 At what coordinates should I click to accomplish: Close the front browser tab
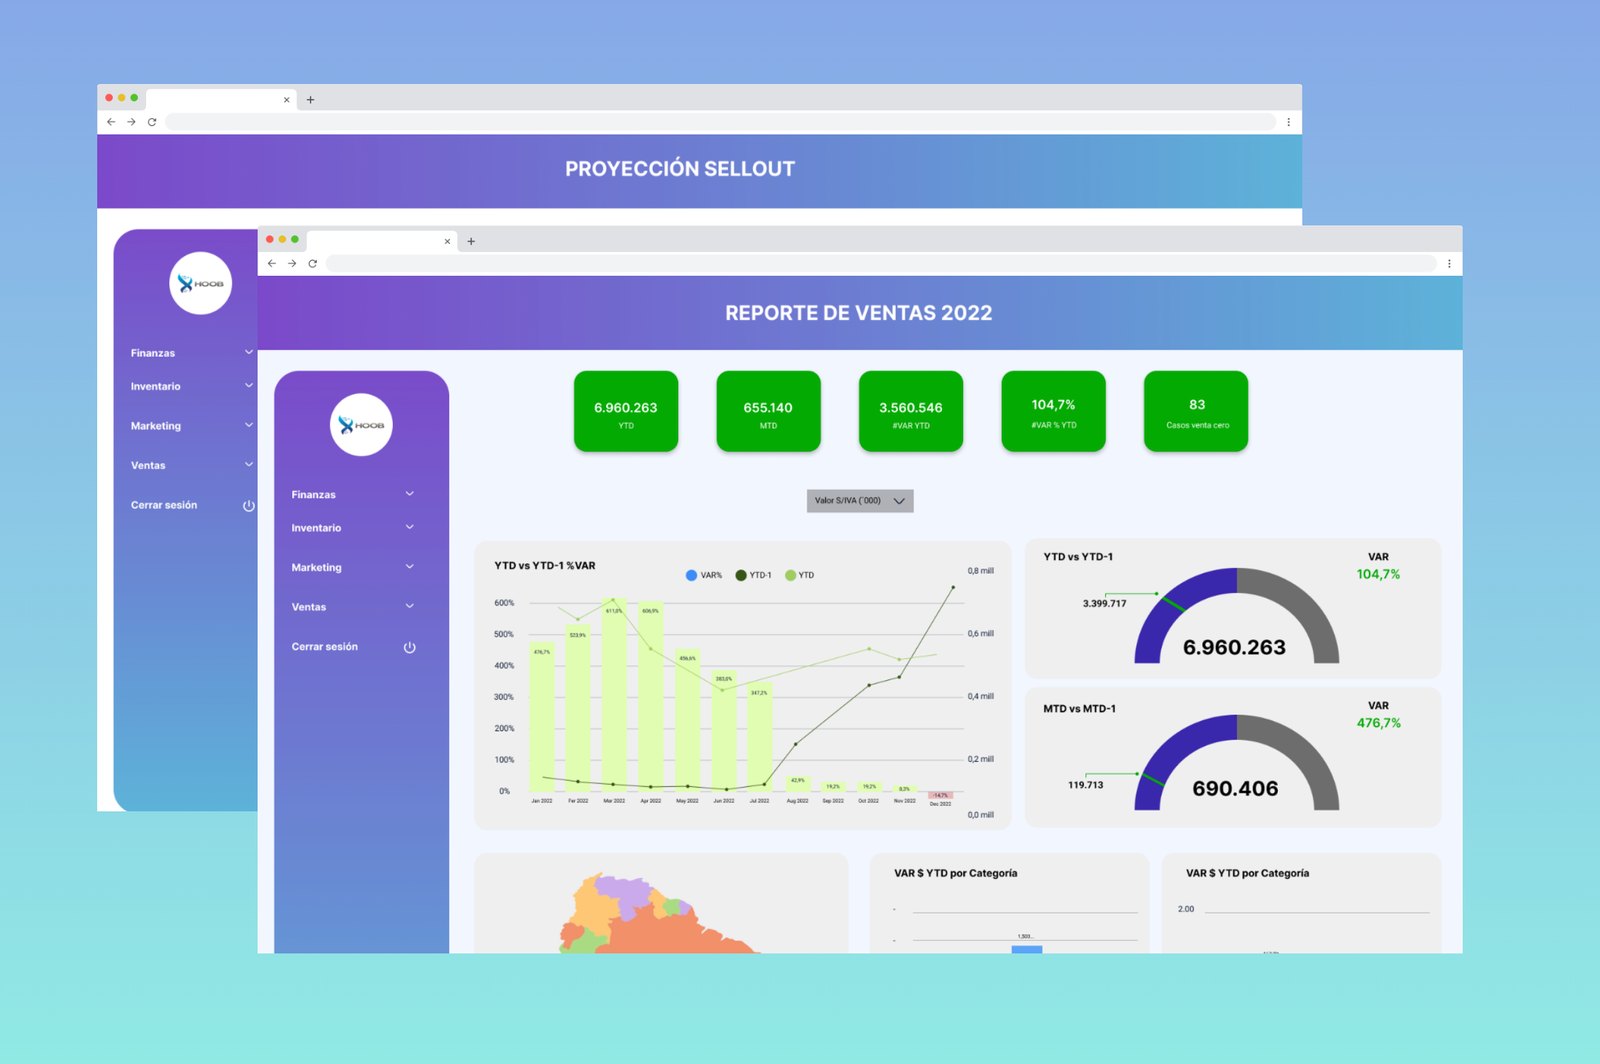click(447, 241)
